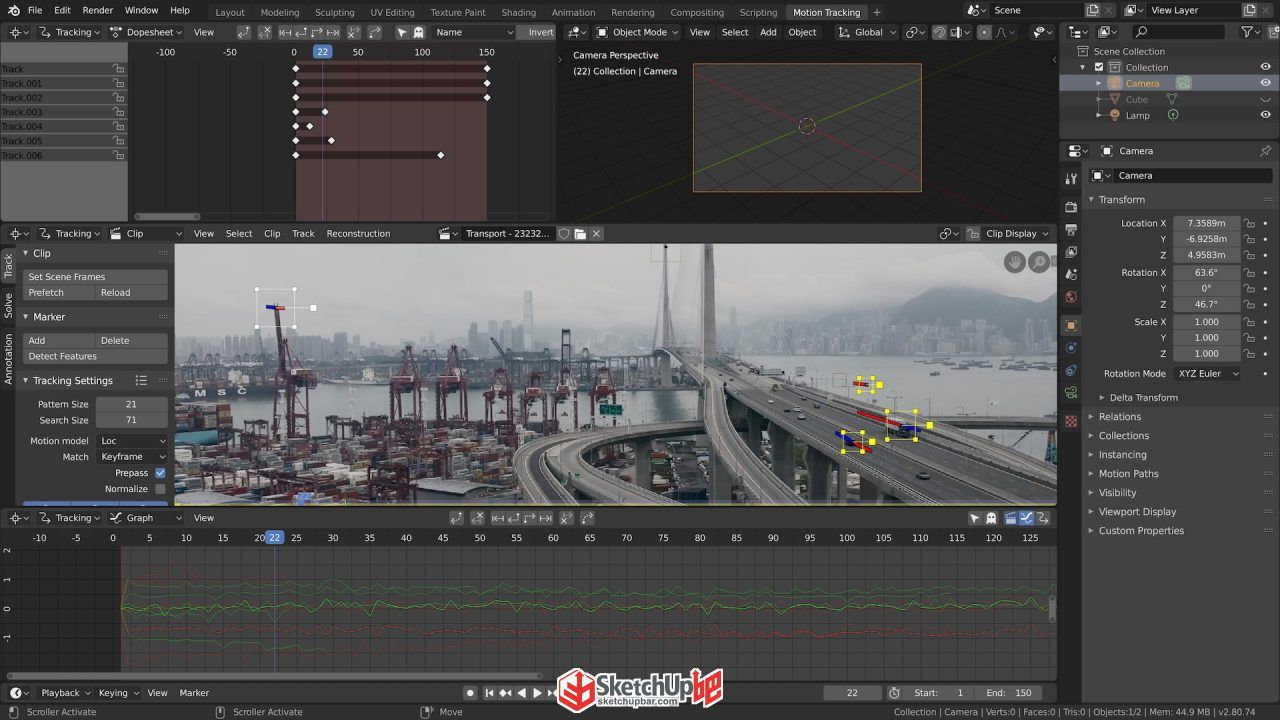Click the Set Scene Frames button
1280x720 pixels.
pos(95,277)
